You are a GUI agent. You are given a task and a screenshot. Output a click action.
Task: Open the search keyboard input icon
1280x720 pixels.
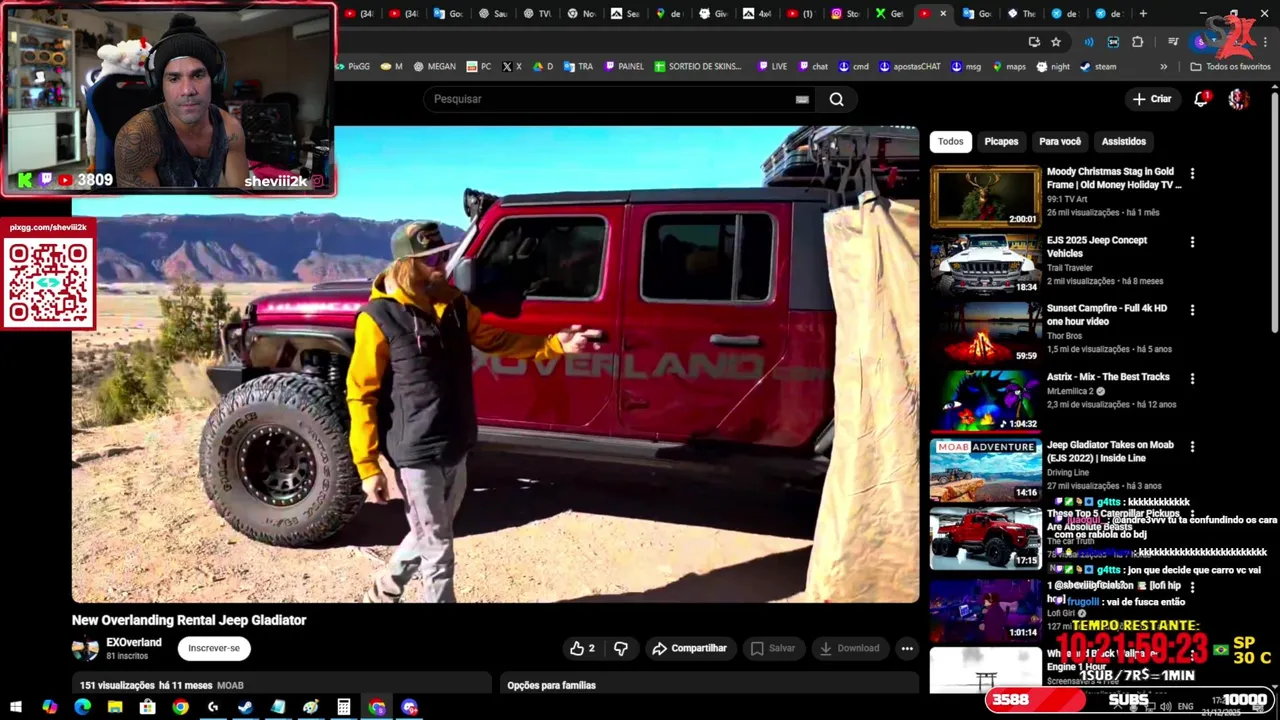pyautogui.click(x=802, y=99)
